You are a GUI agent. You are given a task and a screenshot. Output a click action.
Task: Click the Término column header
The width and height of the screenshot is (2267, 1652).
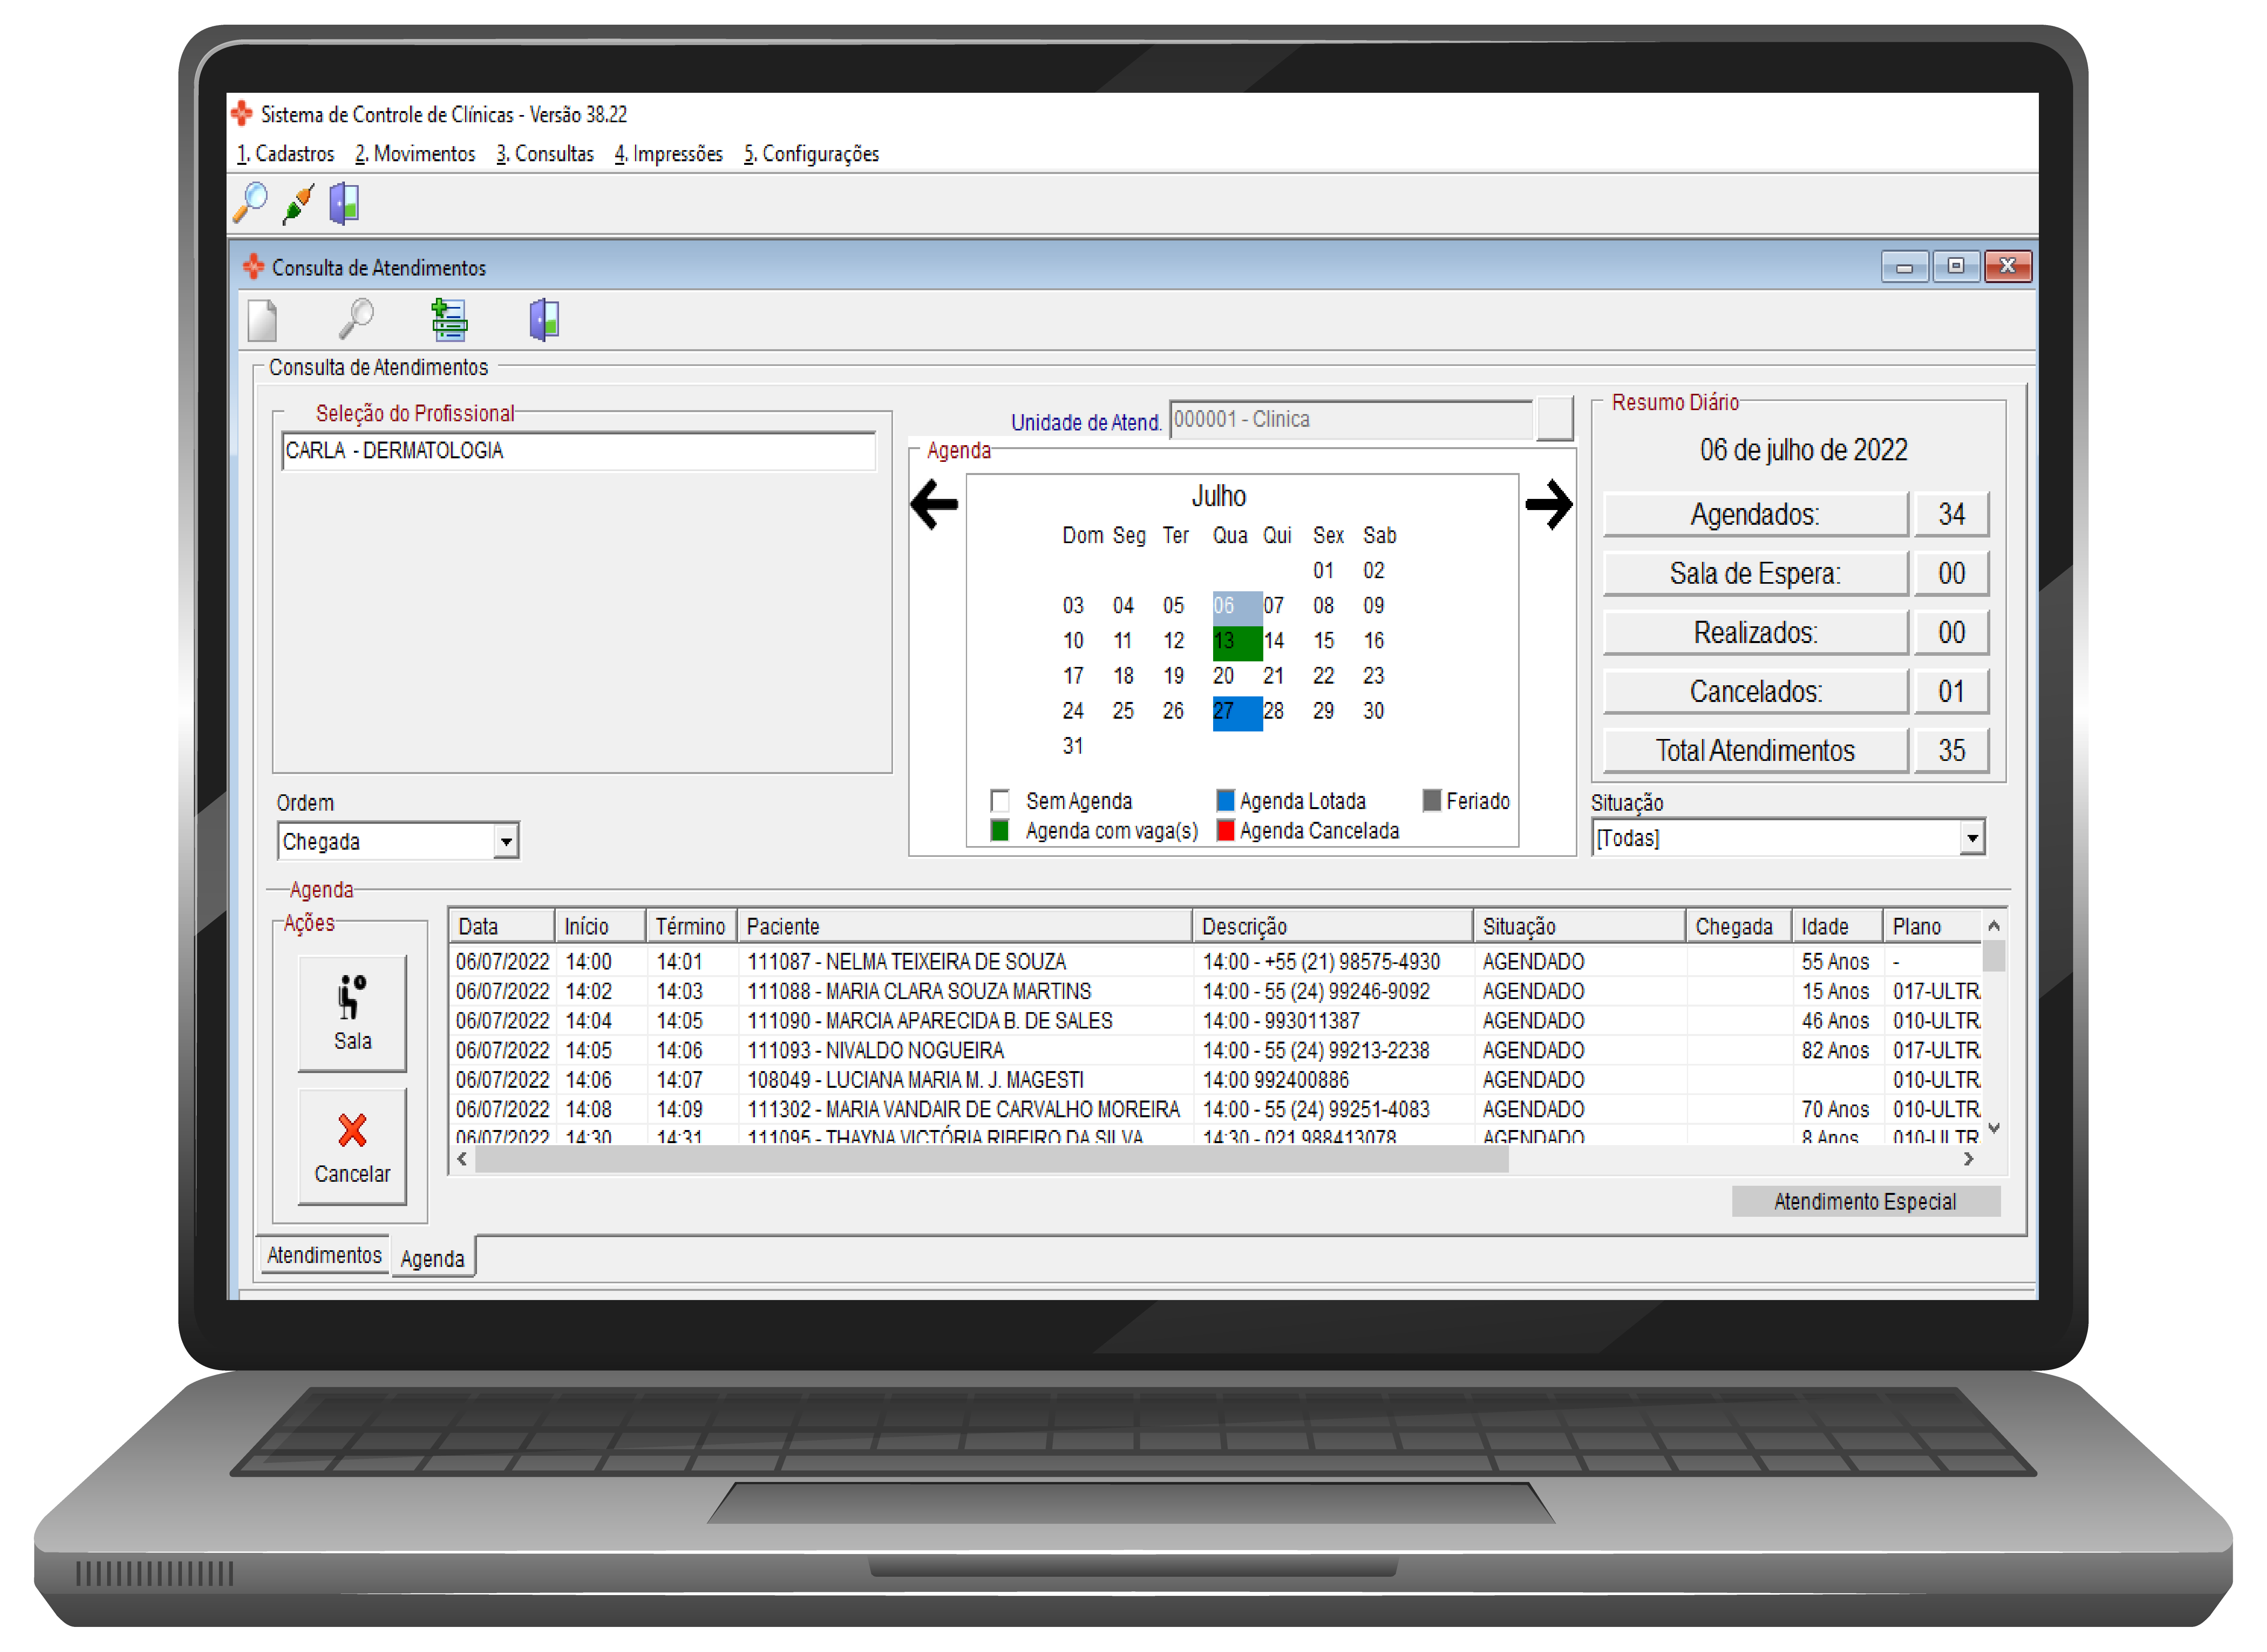click(691, 927)
